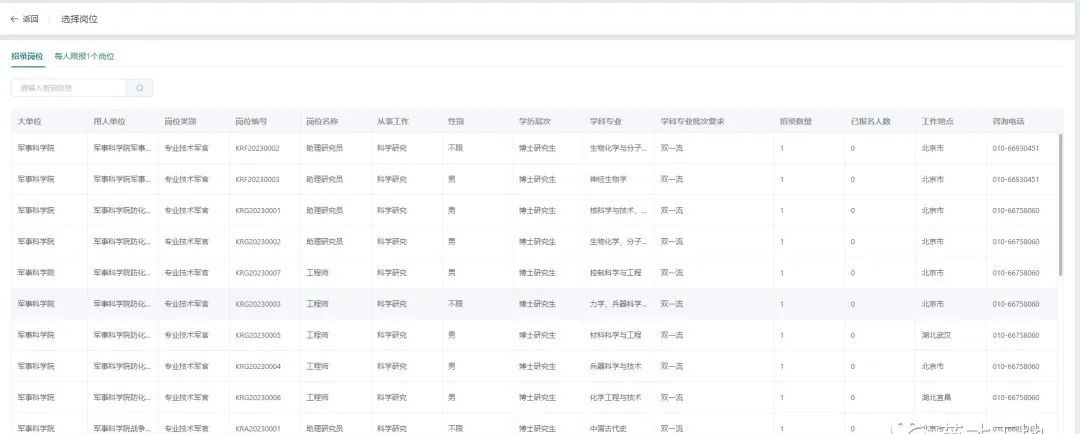The height and width of the screenshot is (434, 1080).
Task: Click 神经生物学 subject cell
Action: [x=608, y=179]
